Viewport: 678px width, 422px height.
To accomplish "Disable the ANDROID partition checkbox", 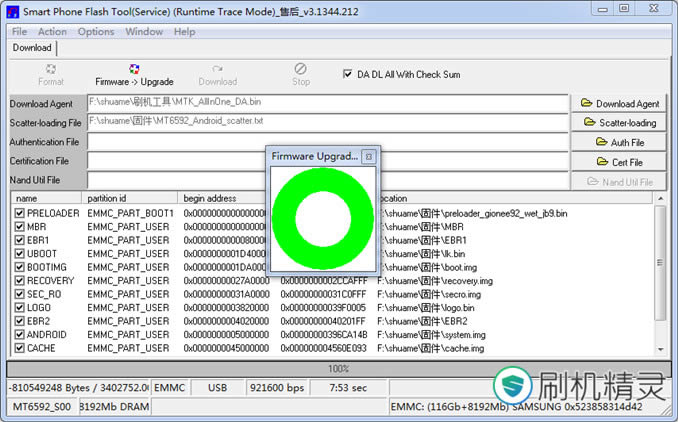I will tap(20, 335).
